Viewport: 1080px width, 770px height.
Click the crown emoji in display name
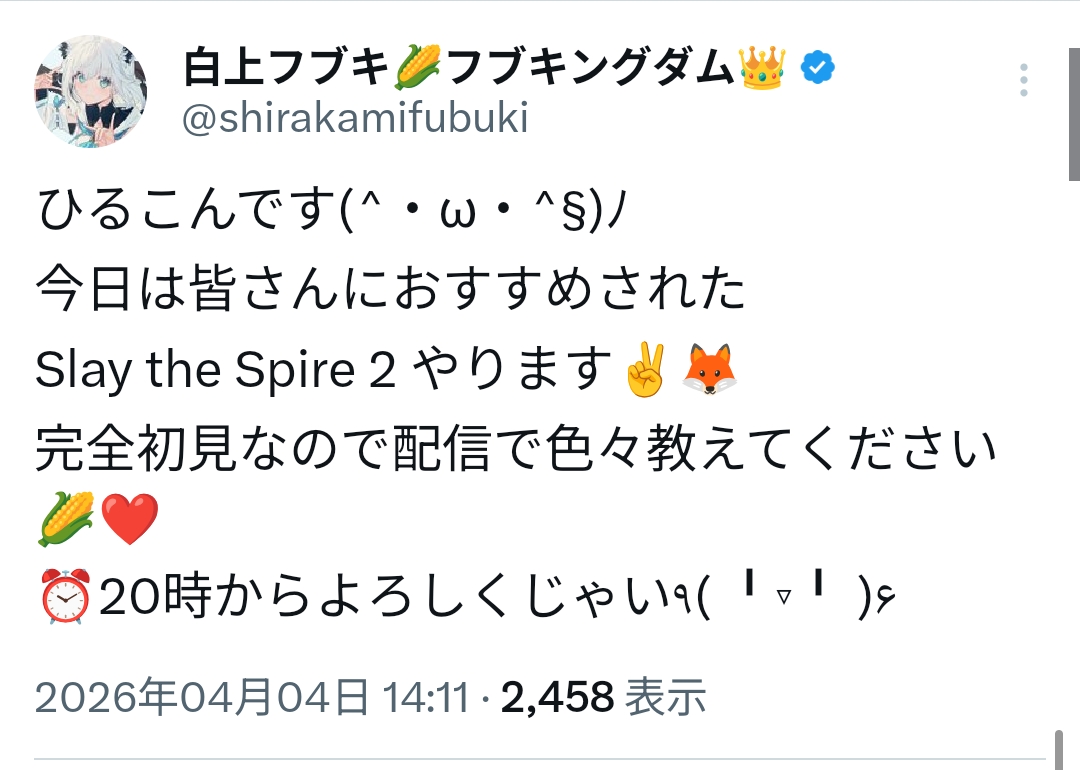tap(763, 68)
